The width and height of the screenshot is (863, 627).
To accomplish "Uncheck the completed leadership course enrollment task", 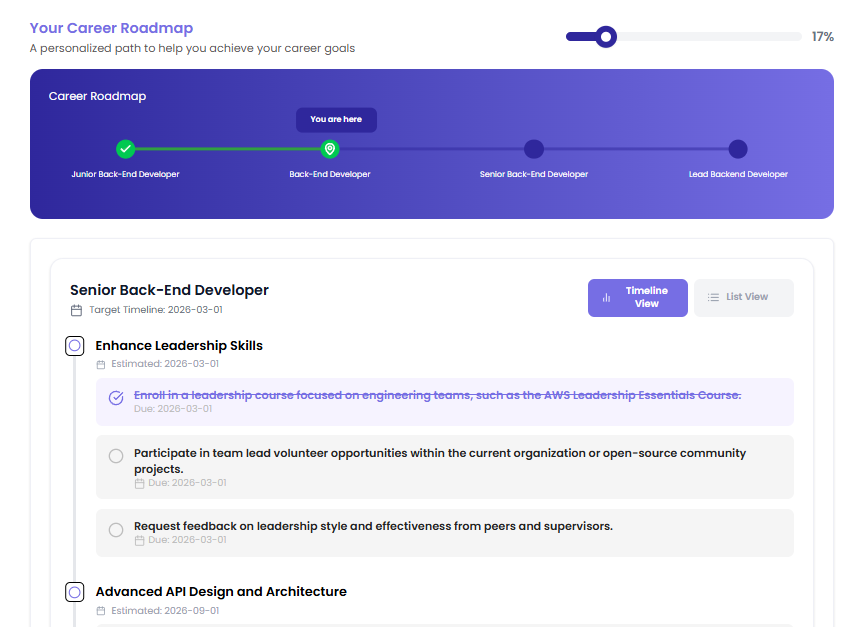I will click(x=116, y=398).
